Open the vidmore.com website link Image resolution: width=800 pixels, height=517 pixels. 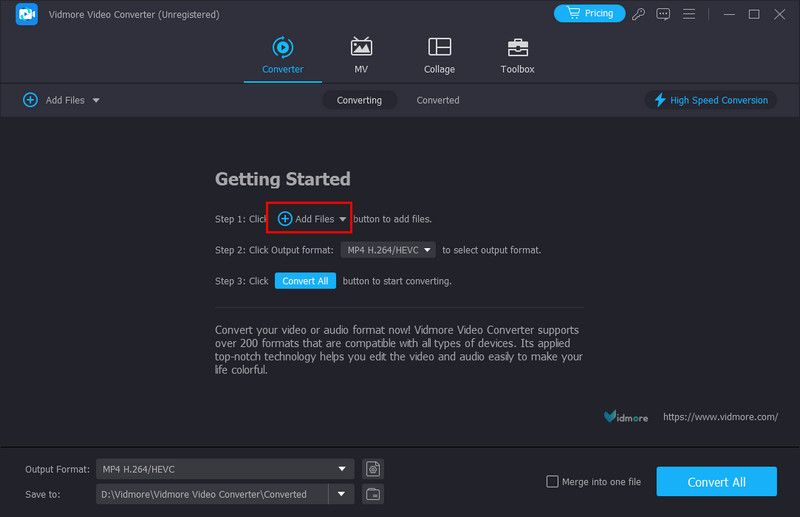pyautogui.click(x=720, y=417)
